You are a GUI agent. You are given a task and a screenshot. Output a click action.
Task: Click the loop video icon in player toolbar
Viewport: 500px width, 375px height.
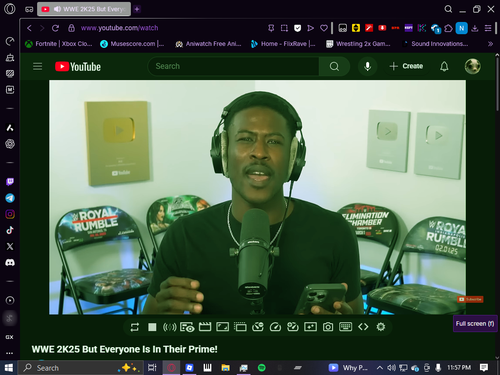135,327
